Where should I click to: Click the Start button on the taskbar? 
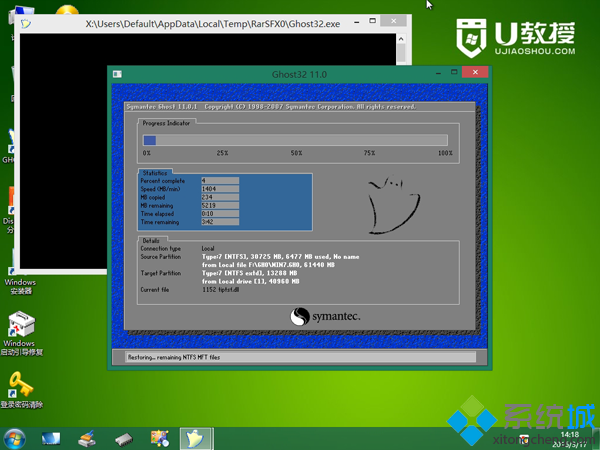pyautogui.click(x=15, y=438)
